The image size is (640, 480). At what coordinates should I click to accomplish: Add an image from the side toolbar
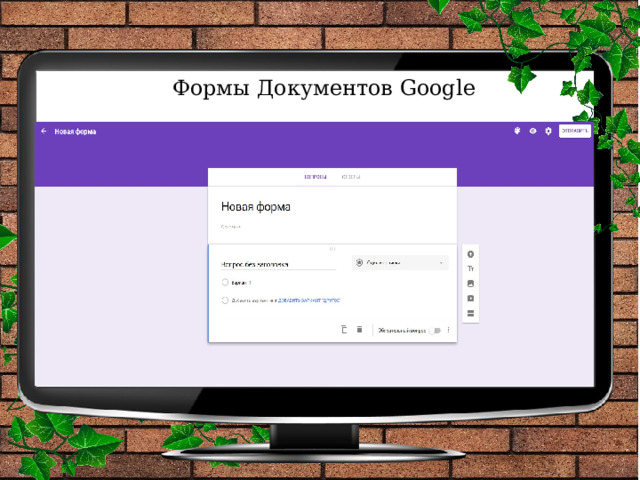click(471, 284)
